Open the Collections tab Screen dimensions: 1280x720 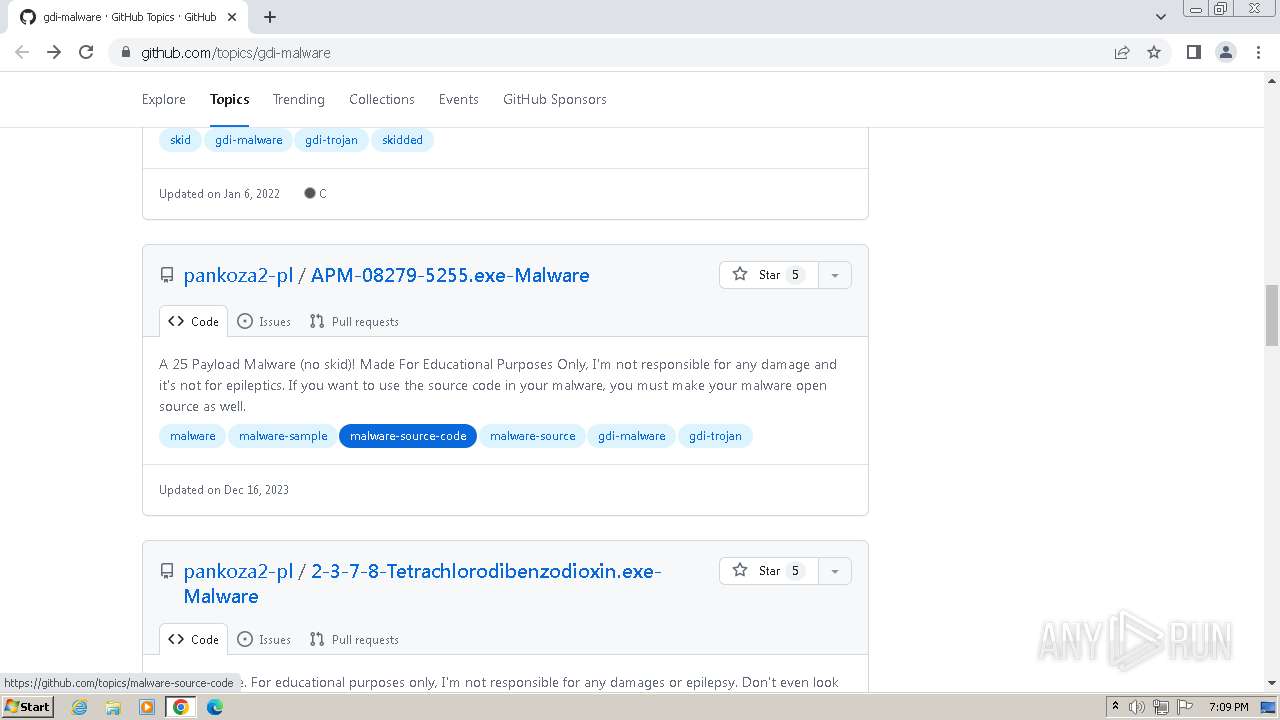point(382,99)
